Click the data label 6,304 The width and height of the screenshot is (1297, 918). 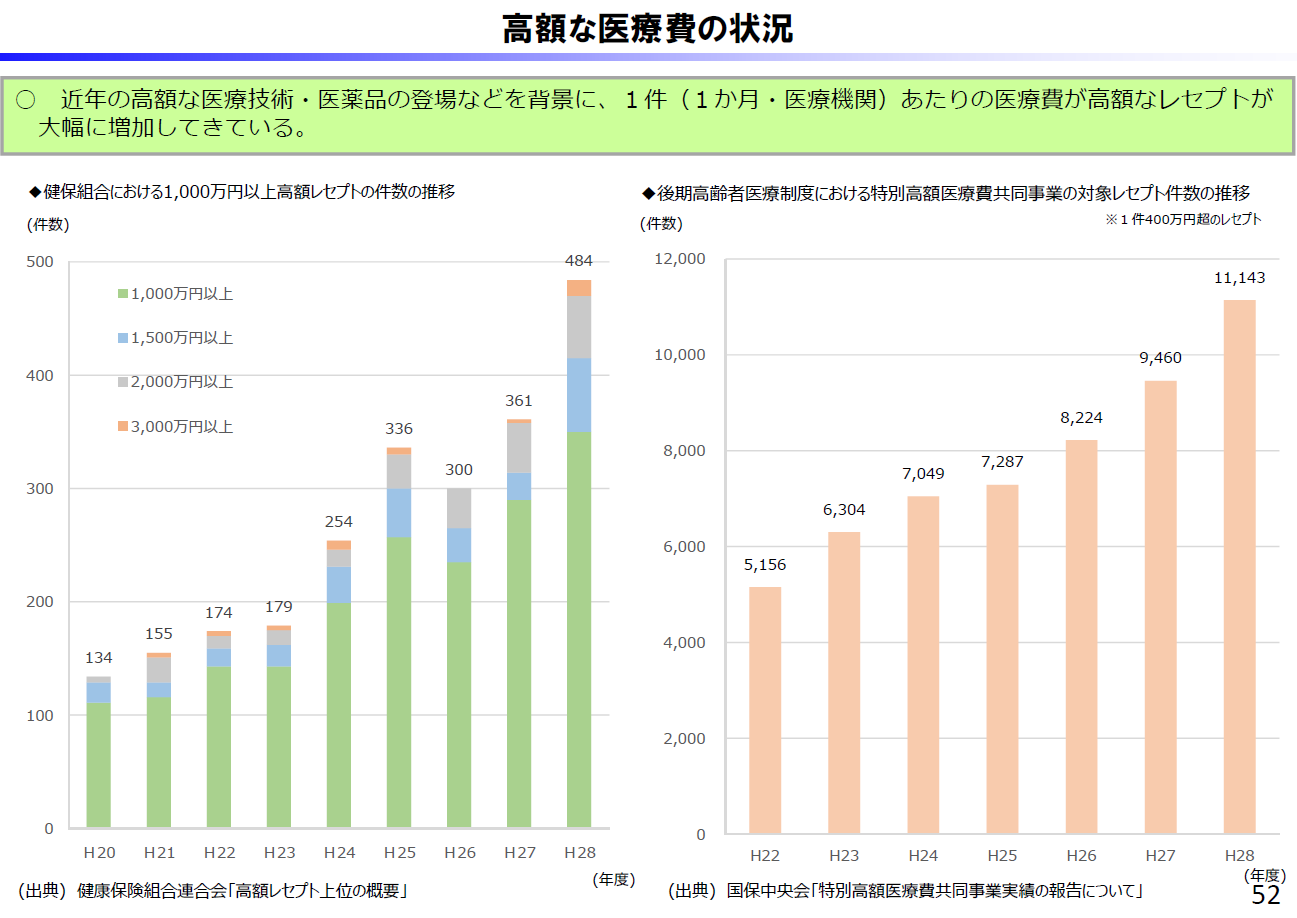(x=844, y=510)
